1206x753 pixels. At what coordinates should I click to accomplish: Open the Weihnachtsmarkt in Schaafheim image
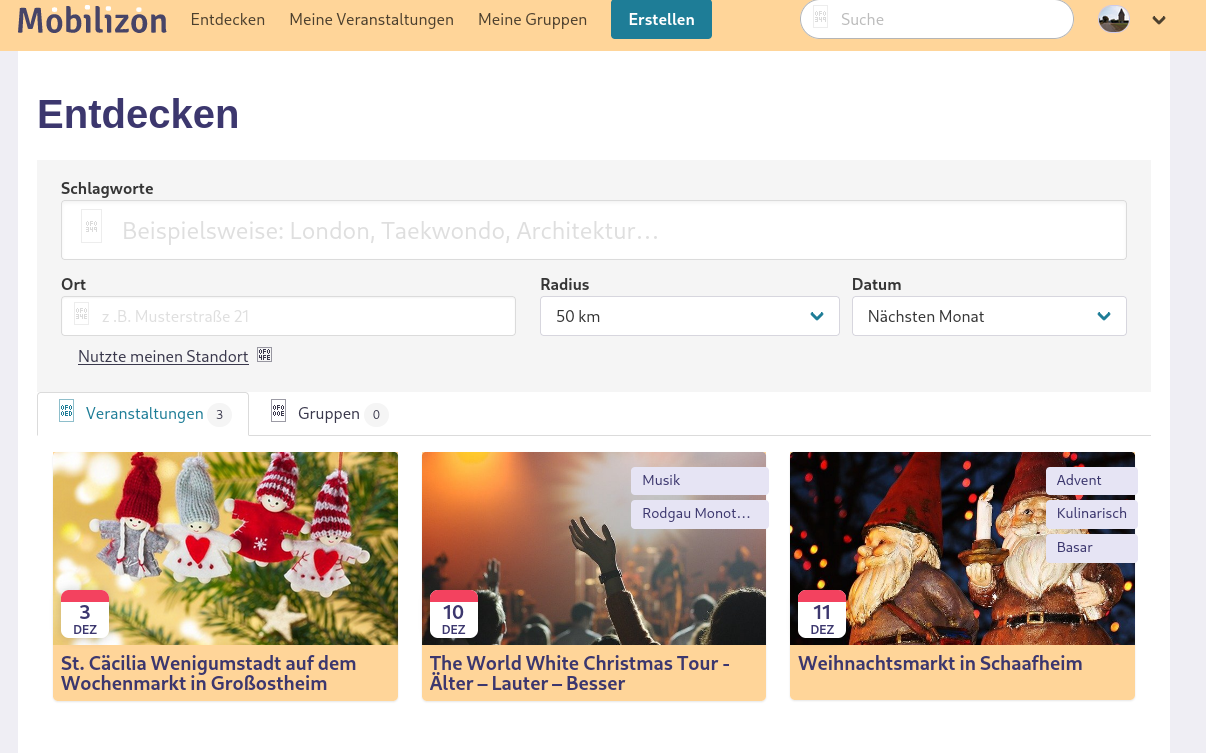[x=962, y=548]
